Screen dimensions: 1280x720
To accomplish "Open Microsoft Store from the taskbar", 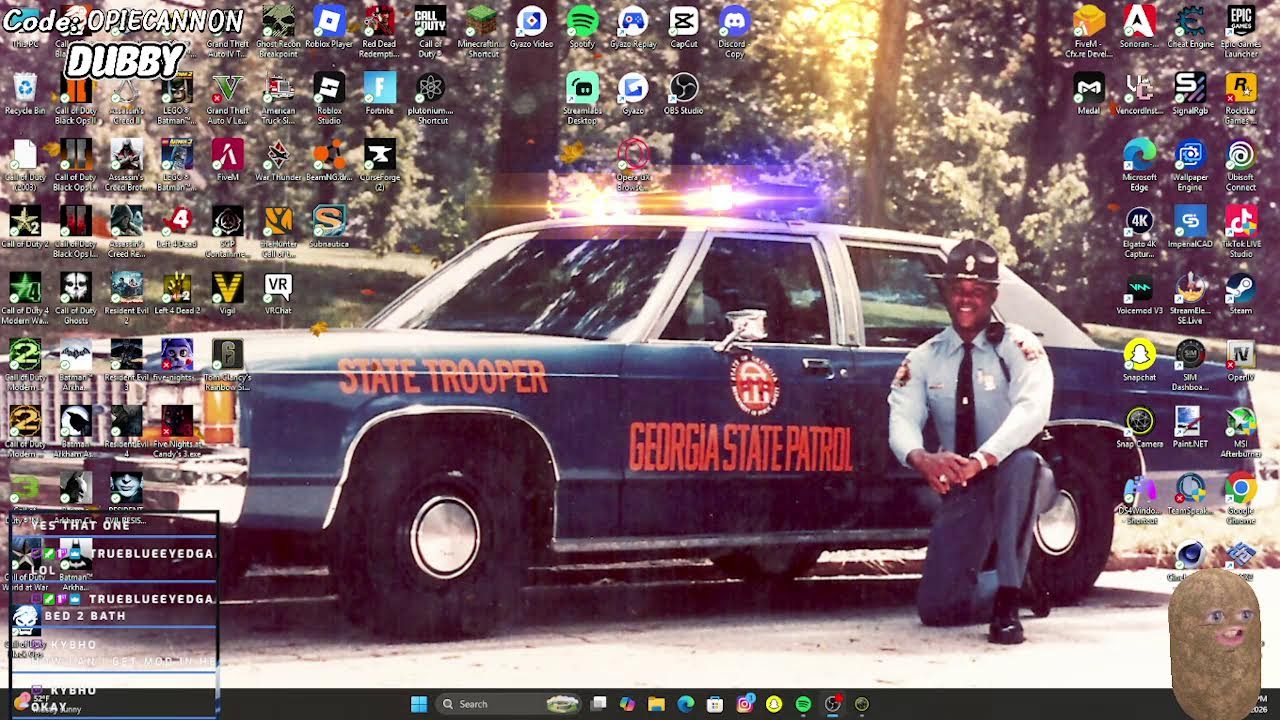I will pyautogui.click(x=715, y=704).
